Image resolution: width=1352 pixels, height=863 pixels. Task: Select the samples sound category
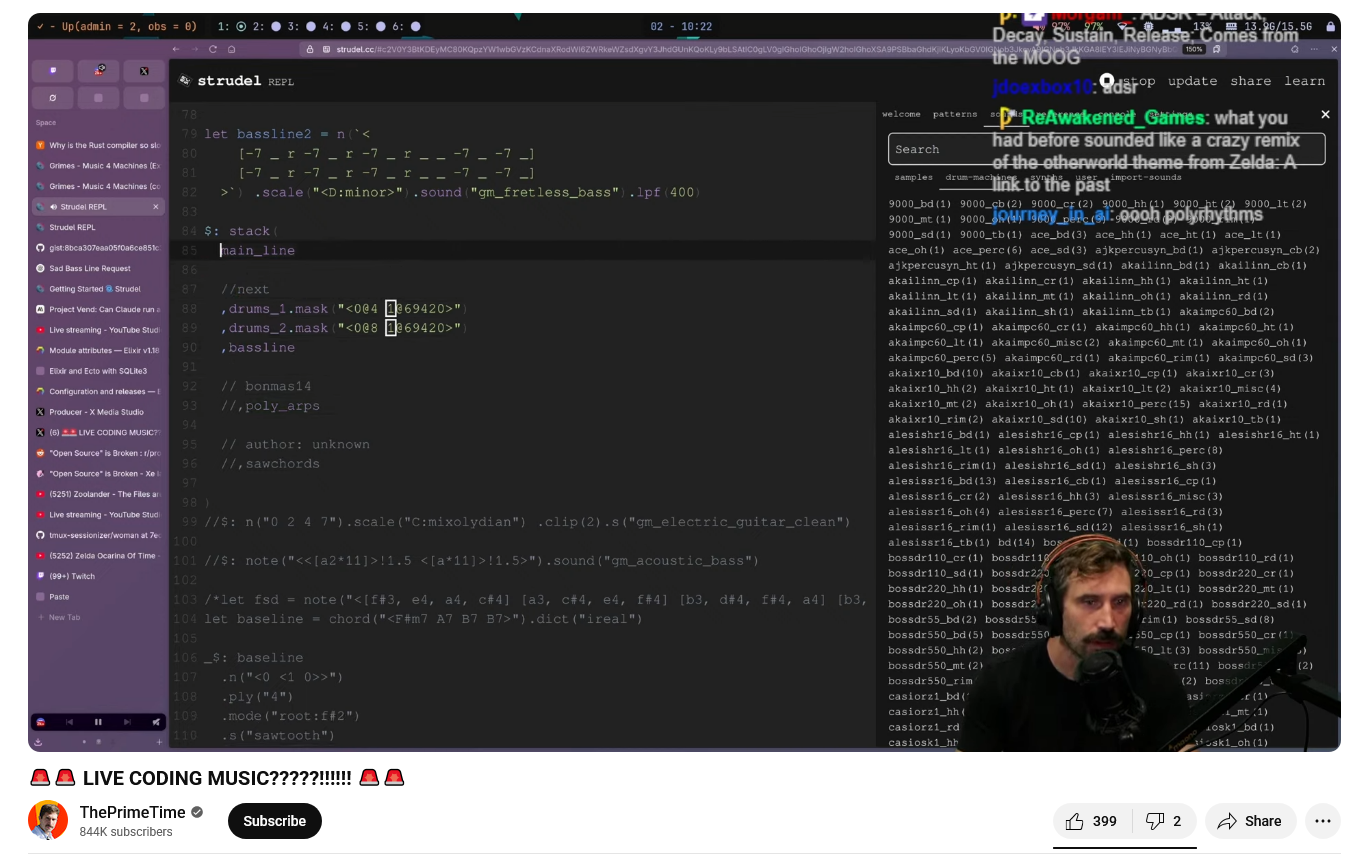click(x=913, y=177)
